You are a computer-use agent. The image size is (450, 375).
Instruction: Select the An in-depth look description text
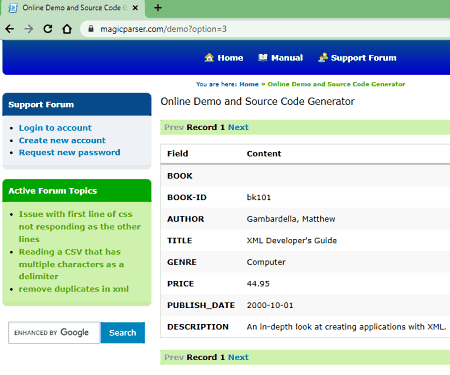click(x=346, y=327)
